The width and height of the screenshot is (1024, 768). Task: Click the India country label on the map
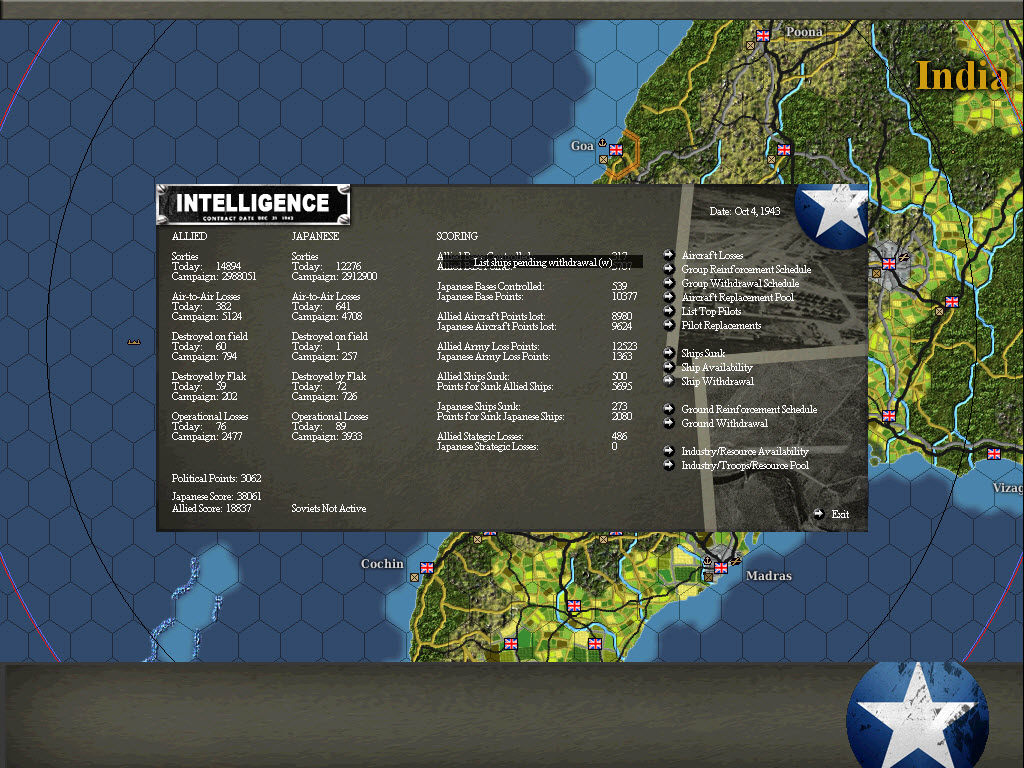pos(962,75)
